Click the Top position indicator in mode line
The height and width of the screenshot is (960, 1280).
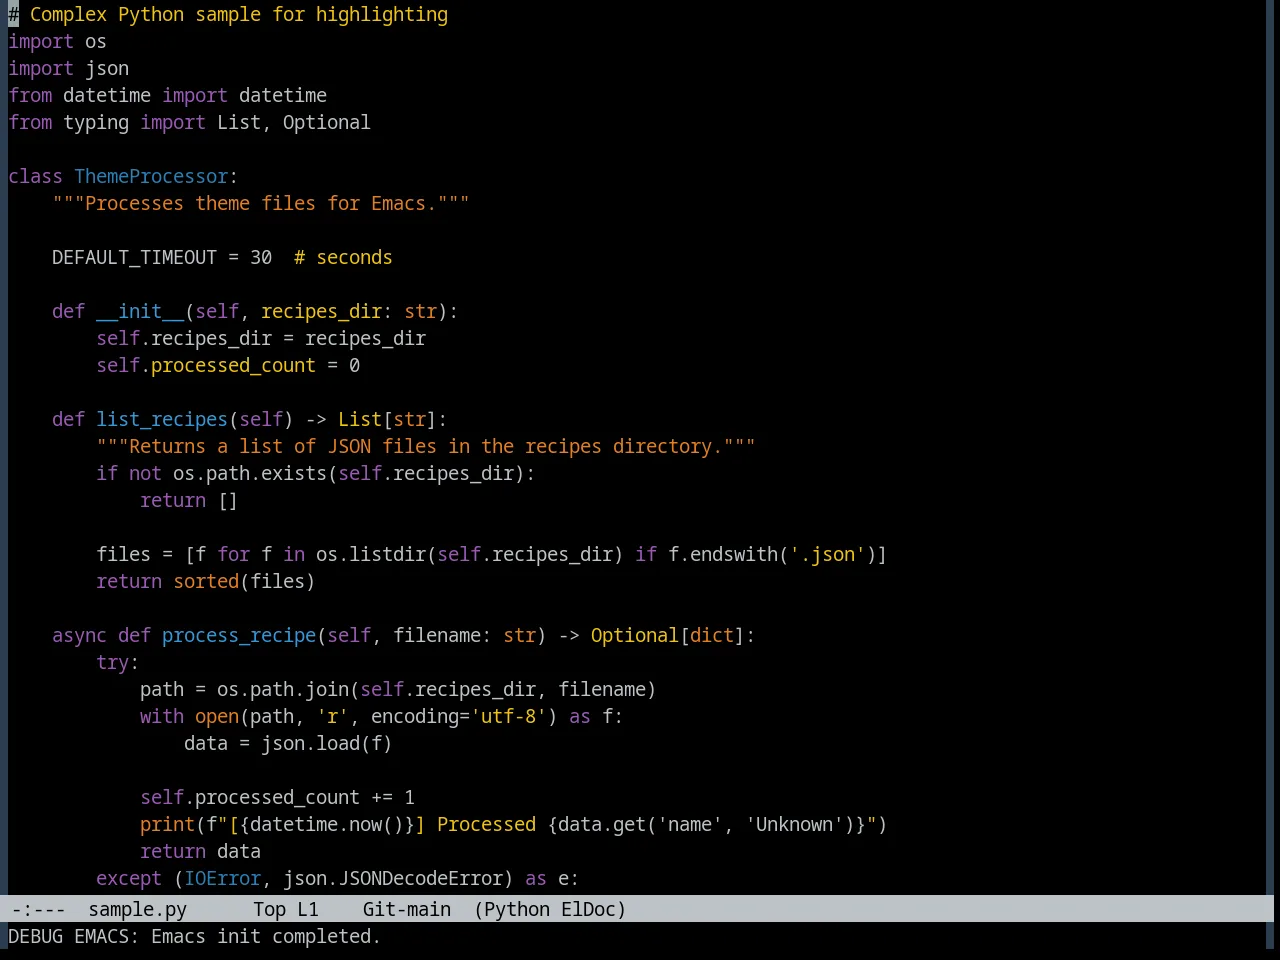(269, 909)
